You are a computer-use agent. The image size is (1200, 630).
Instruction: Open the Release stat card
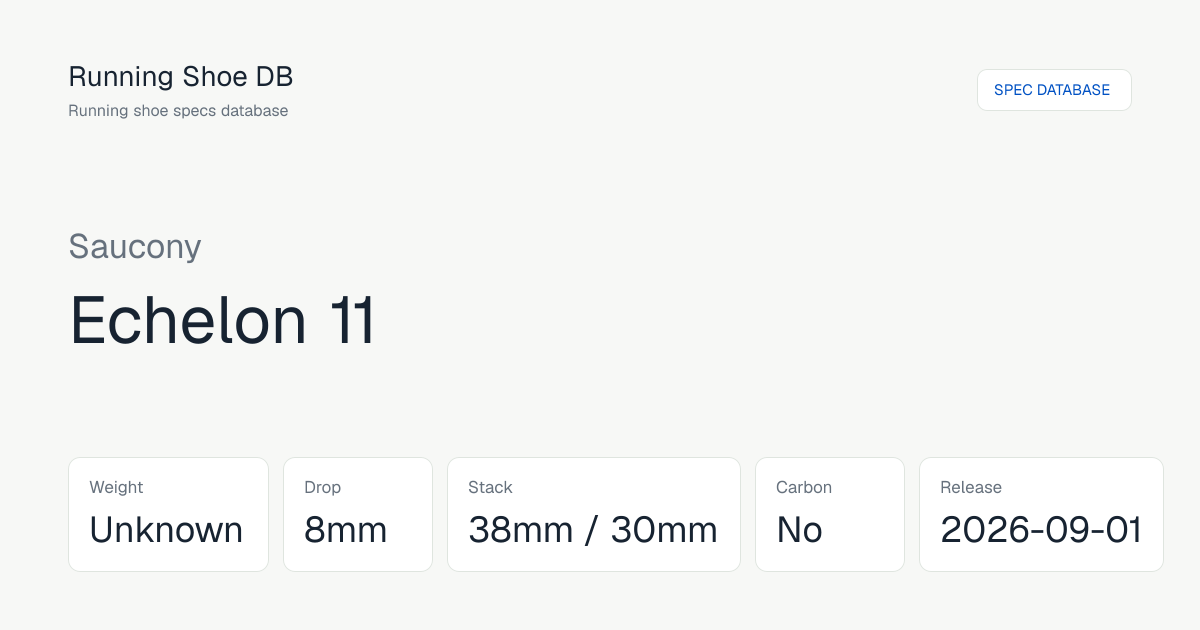coord(1041,514)
